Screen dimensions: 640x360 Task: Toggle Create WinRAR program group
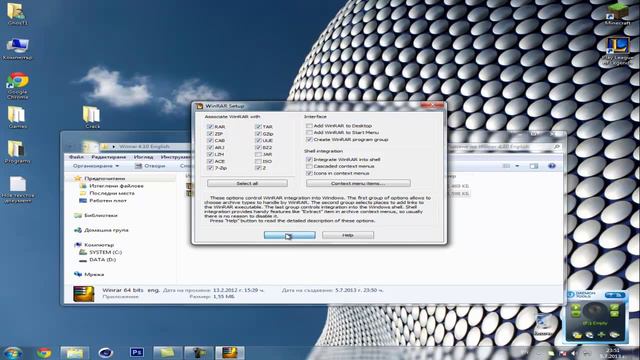tap(309, 139)
